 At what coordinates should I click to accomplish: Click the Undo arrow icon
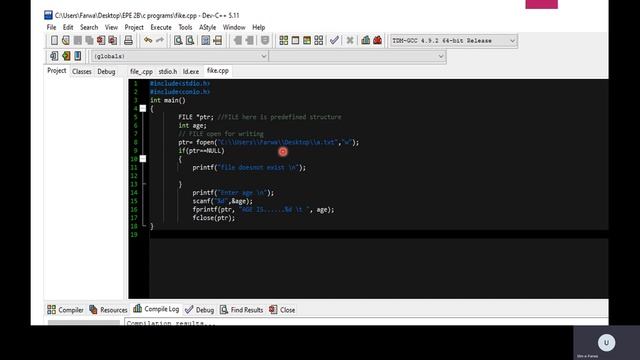click(x=148, y=40)
